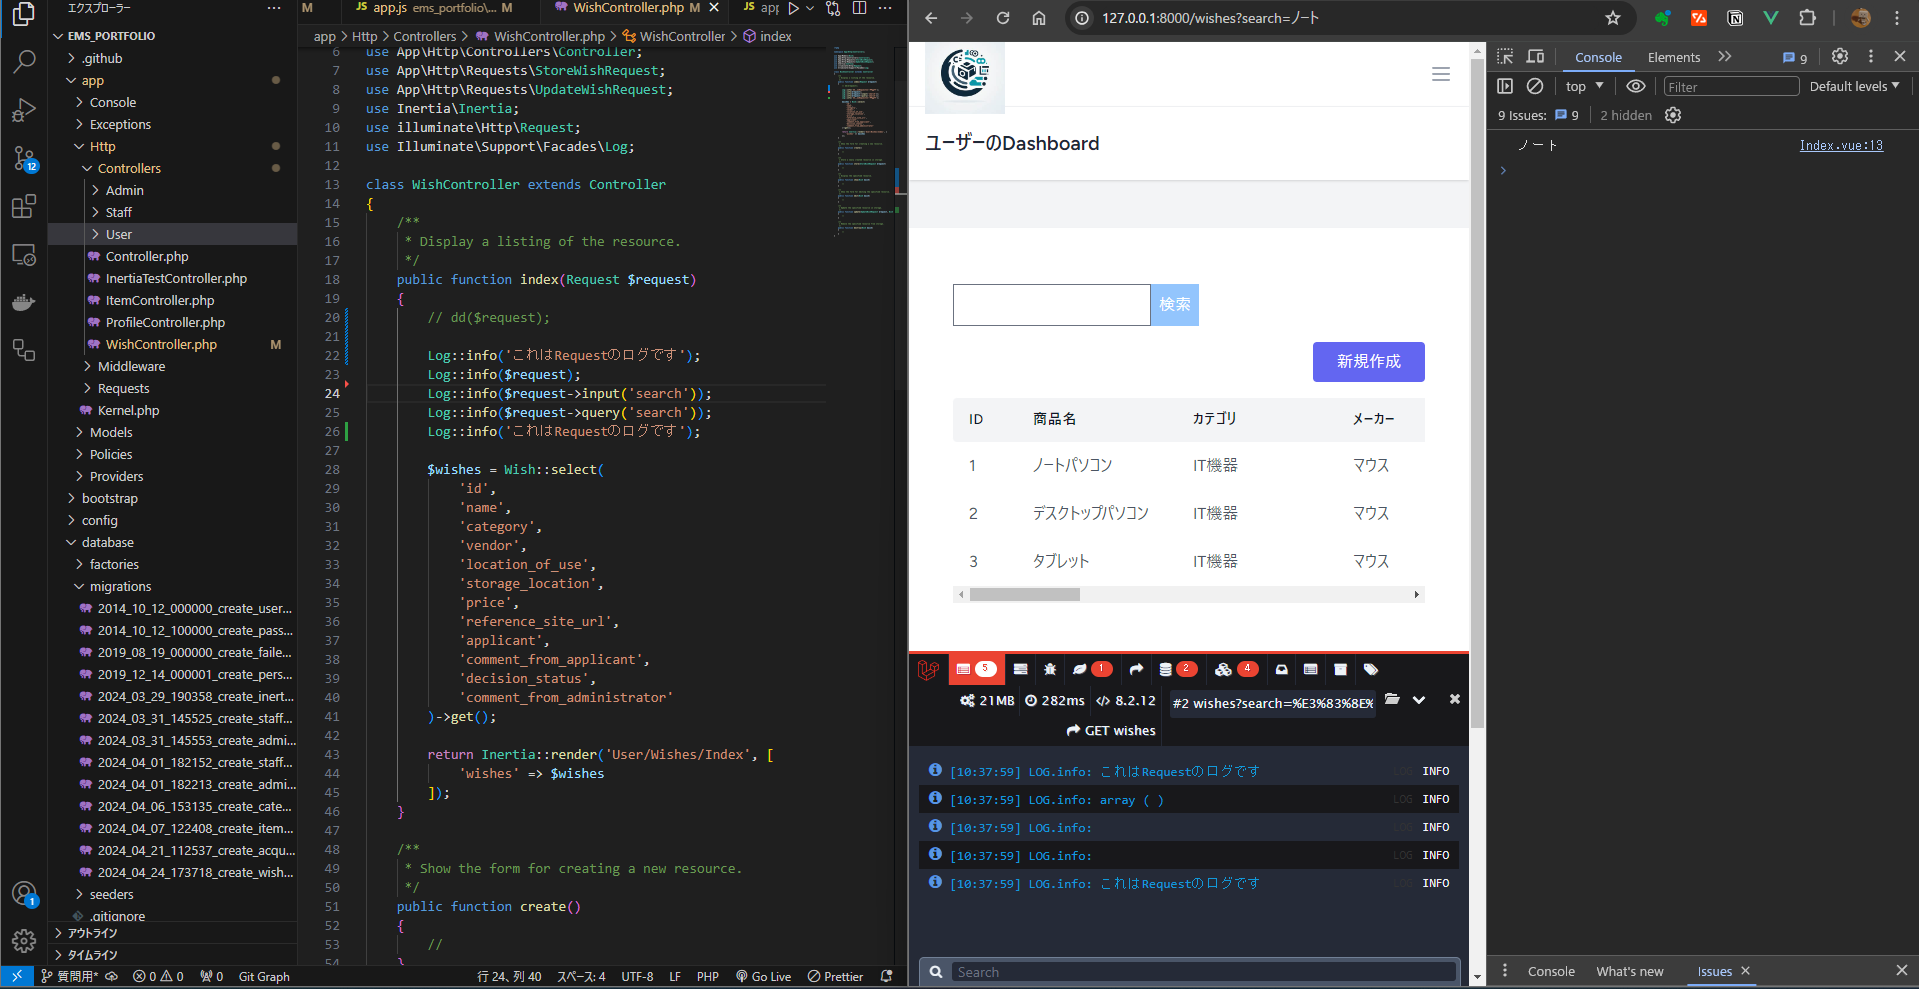Viewport: 1919px width, 989px height.
Task: Click the search text box beside 検索
Action: click(x=1051, y=305)
